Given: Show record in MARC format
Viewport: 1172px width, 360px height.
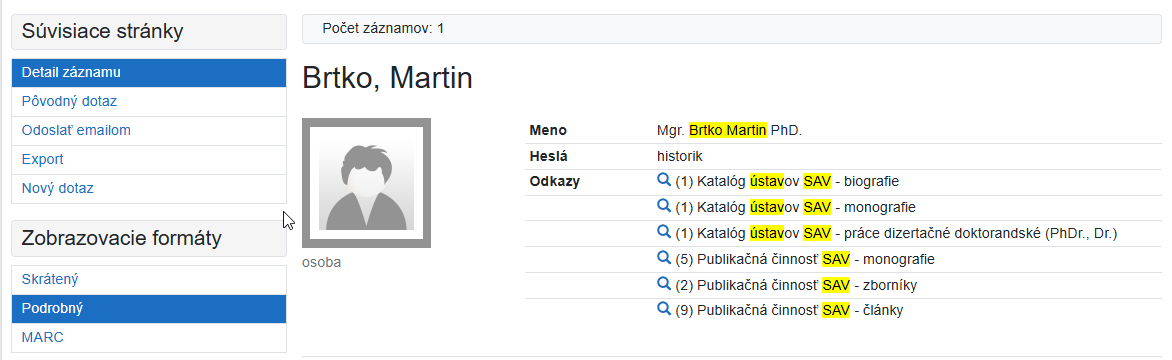Looking at the screenshot, I should [149, 338].
